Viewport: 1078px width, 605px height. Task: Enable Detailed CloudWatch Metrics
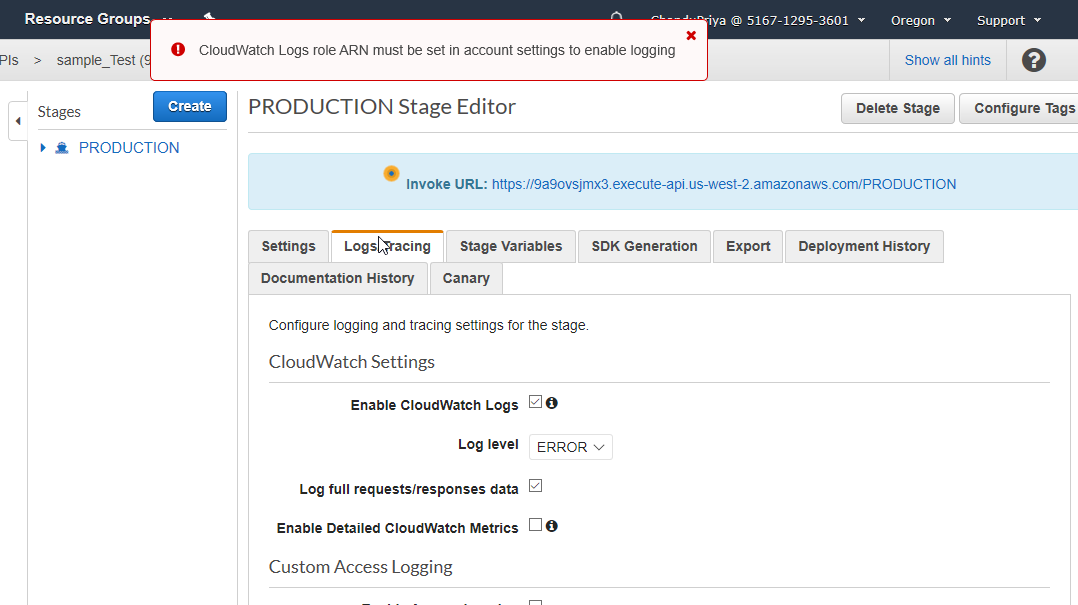point(535,525)
